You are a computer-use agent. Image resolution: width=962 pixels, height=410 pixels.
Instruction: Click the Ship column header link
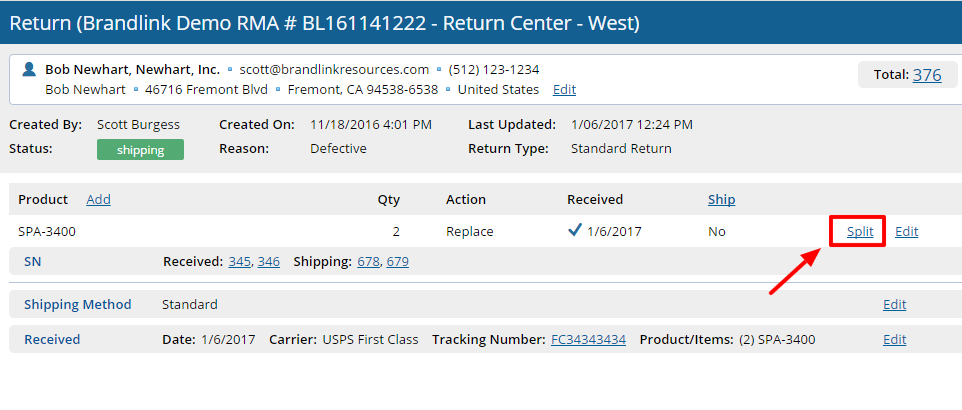(721, 200)
